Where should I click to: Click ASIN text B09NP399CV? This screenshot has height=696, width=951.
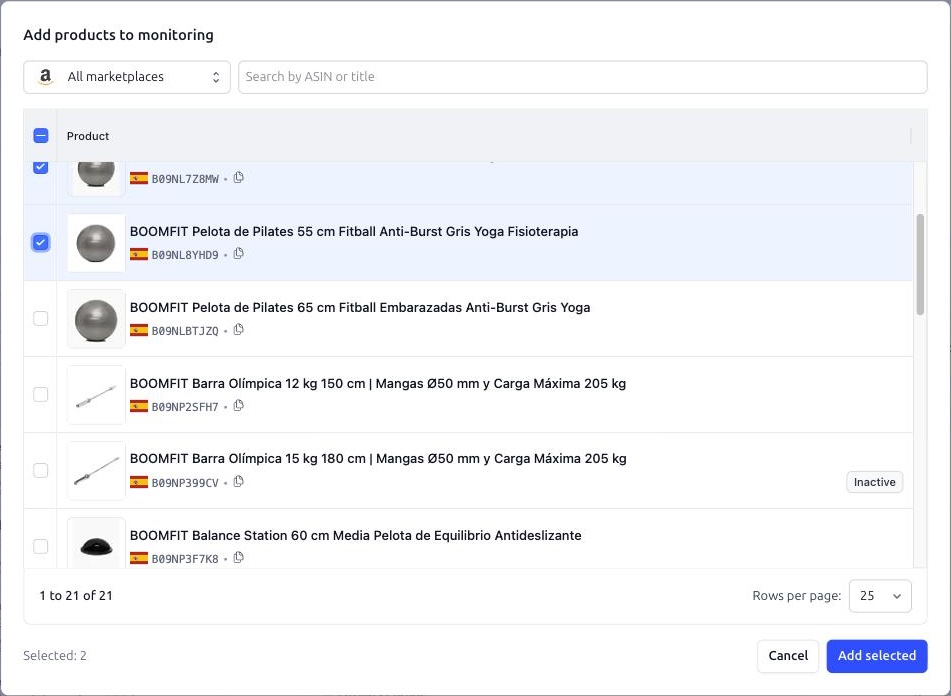click(x=185, y=483)
